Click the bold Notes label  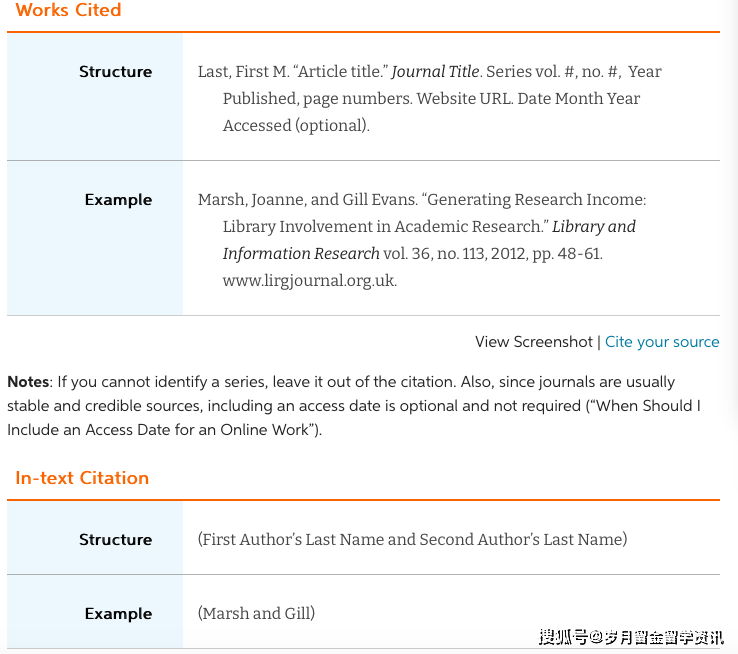(28, 382)
